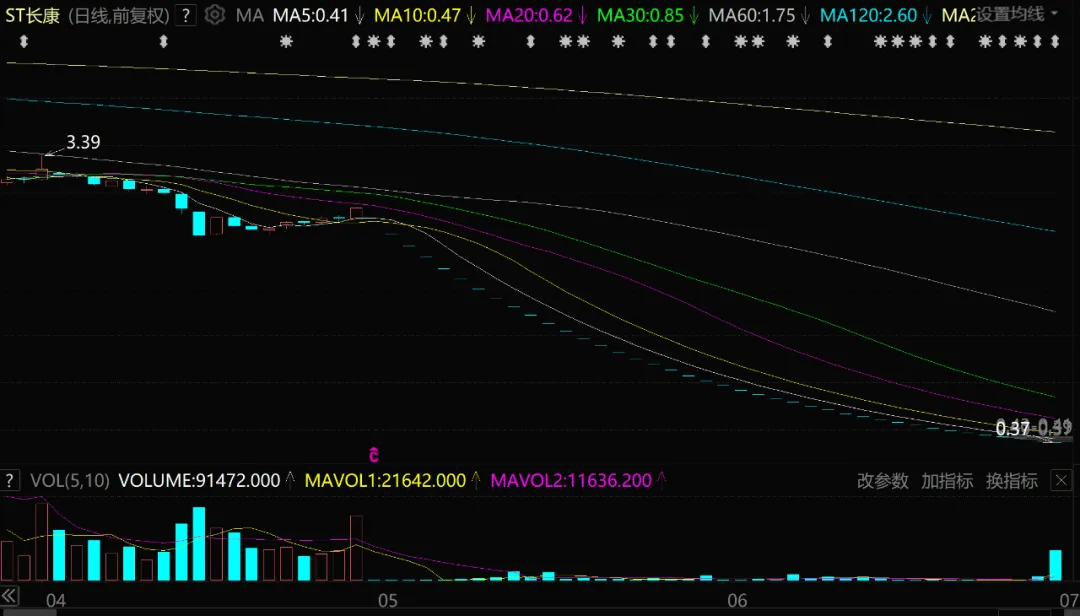The image size is (1080, 616).
Task: Click the latest tall cyan volume bar
Action: coord(1055,565)
